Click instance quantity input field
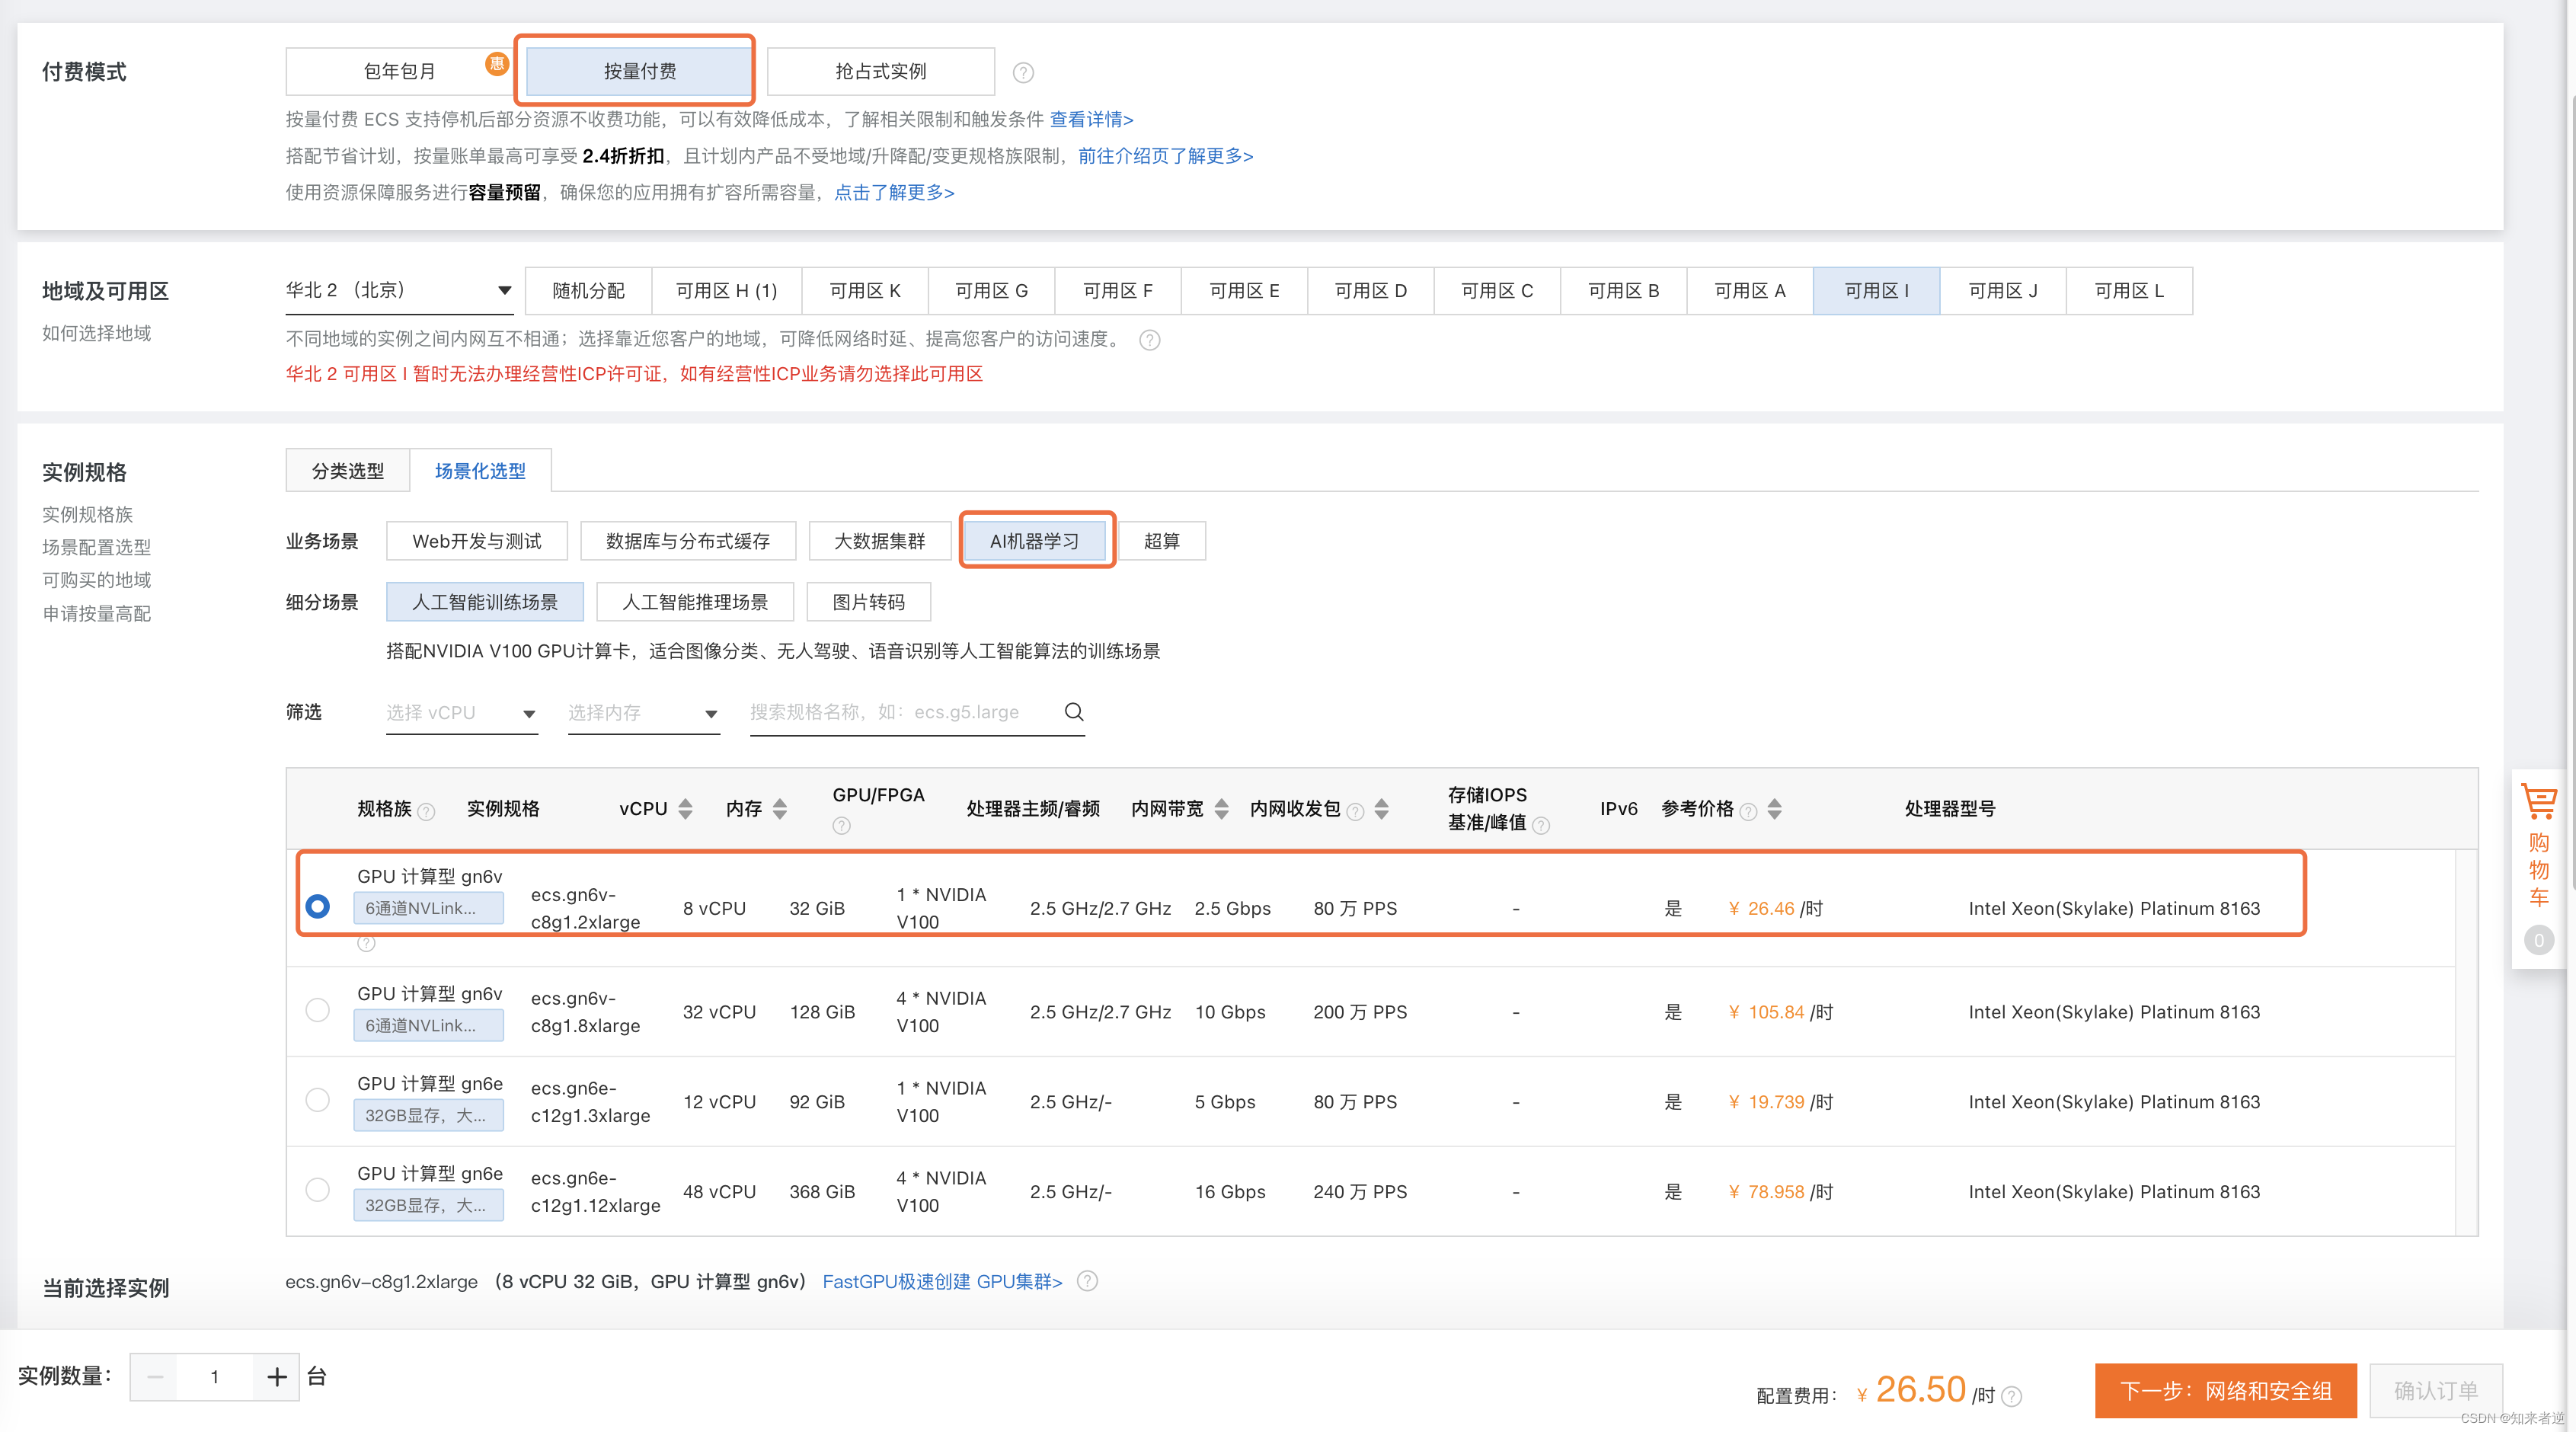The height and width of the screenshot is (1432, 2576). [x=215, y=1377]
